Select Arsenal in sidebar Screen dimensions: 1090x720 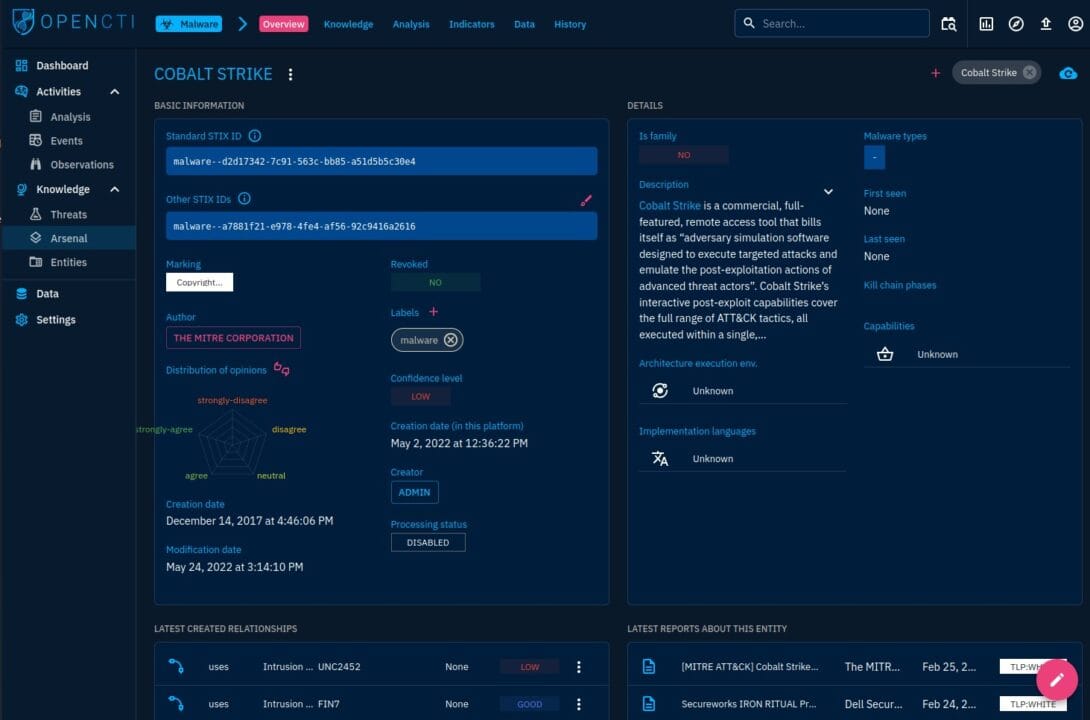[x=68, y=238]
